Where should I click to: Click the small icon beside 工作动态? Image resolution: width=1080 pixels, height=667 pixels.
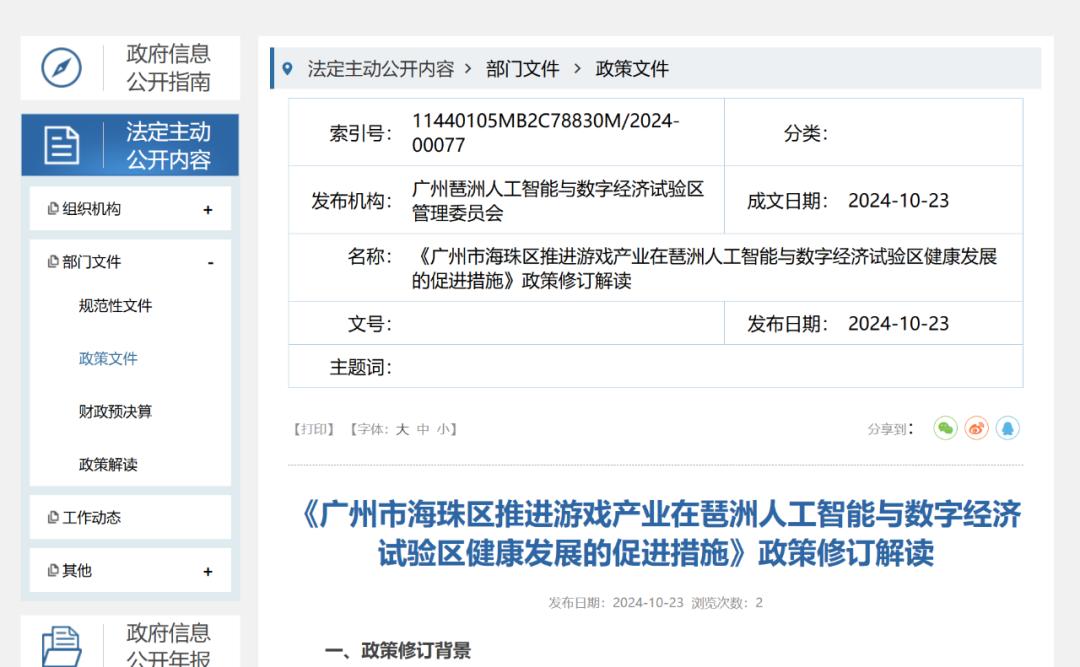point(53,517)
